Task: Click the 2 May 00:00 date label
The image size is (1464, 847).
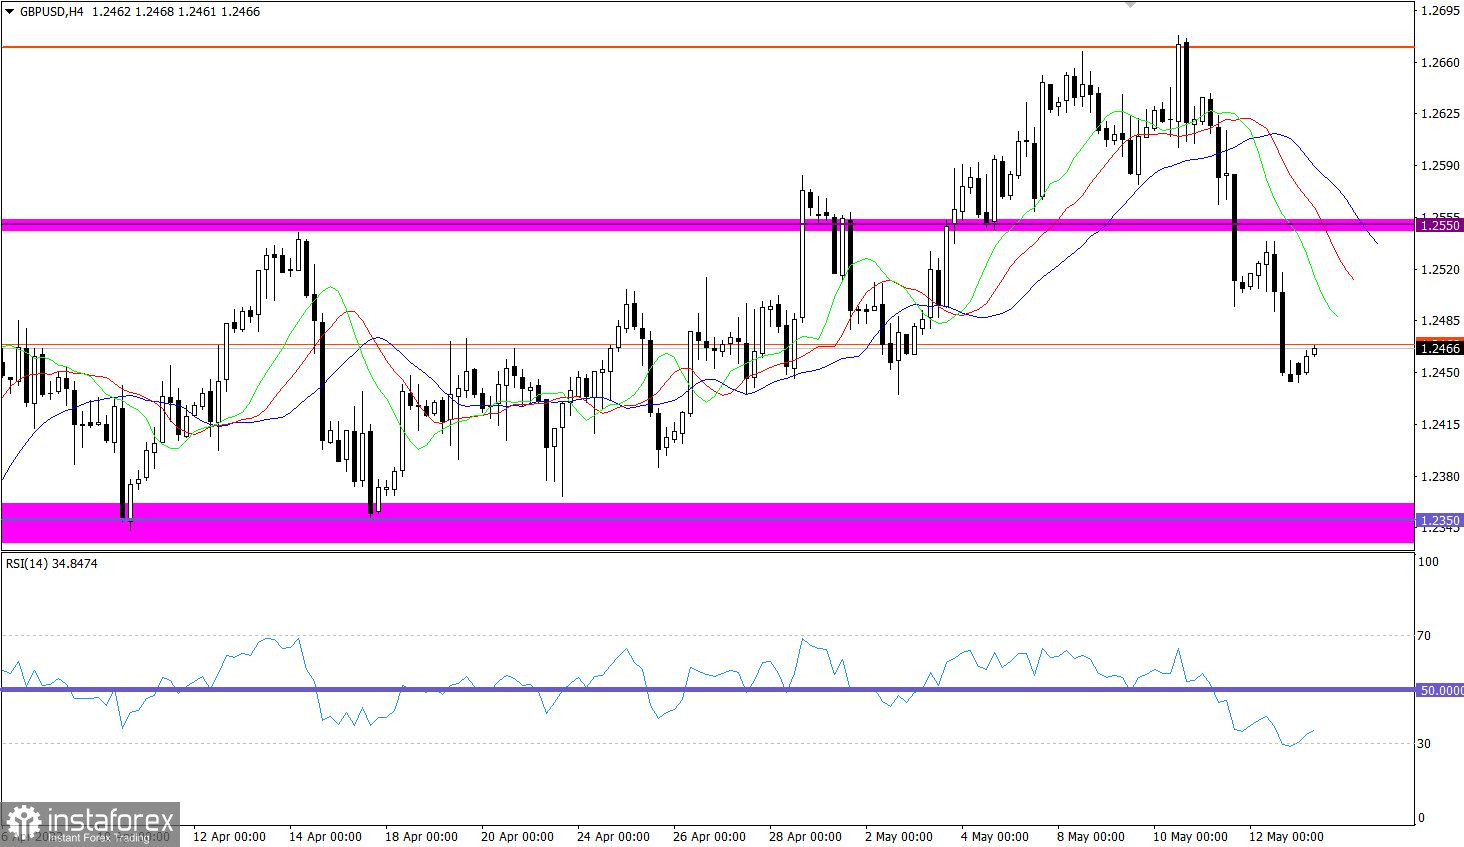Action: point(898,837)
